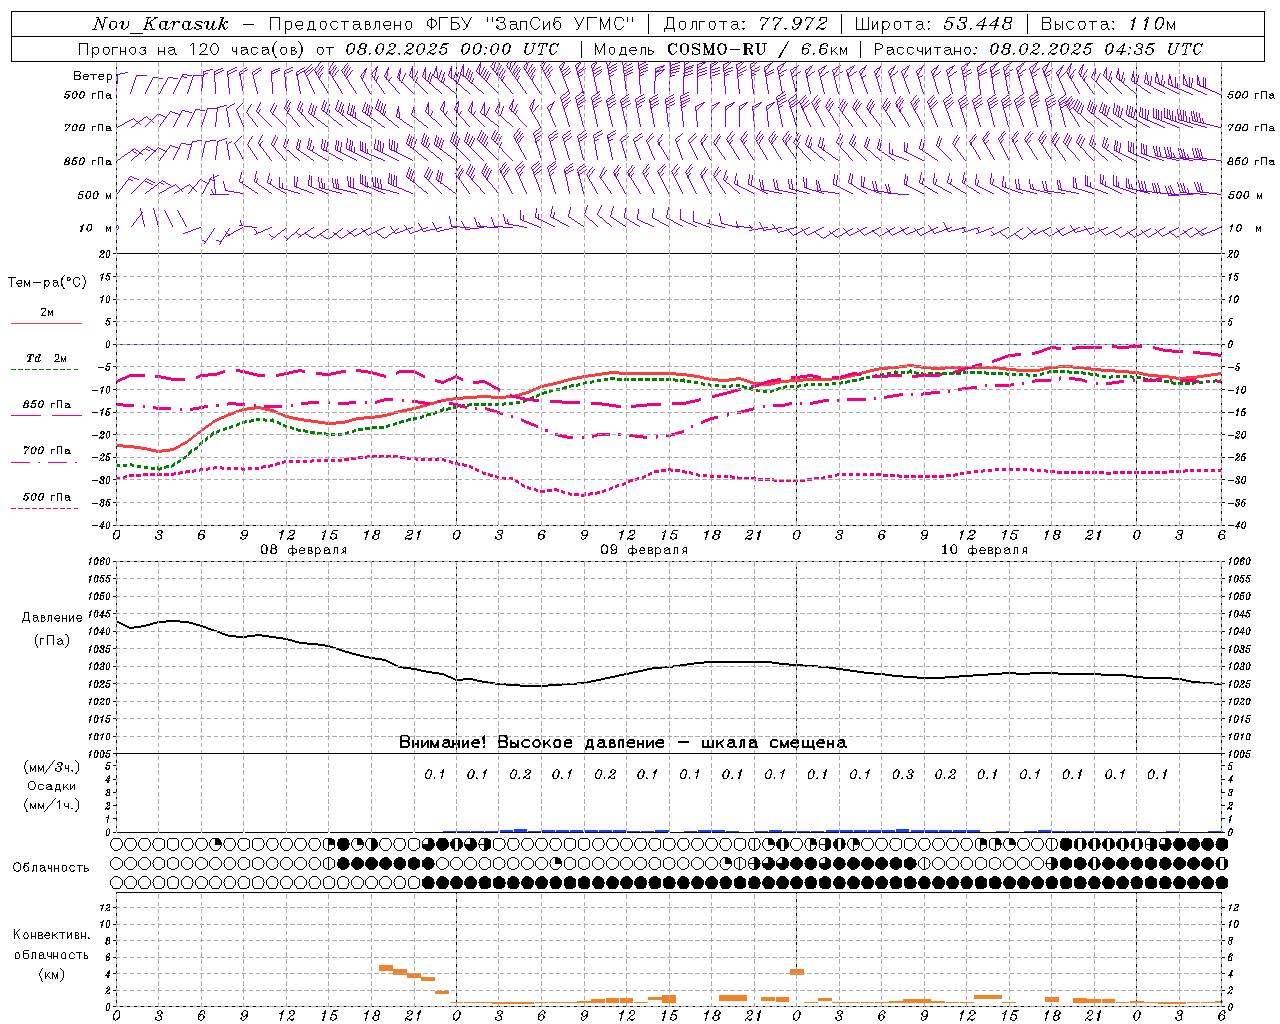Click the (мм/3ч.) precipitation unit label

coord(52,767)
